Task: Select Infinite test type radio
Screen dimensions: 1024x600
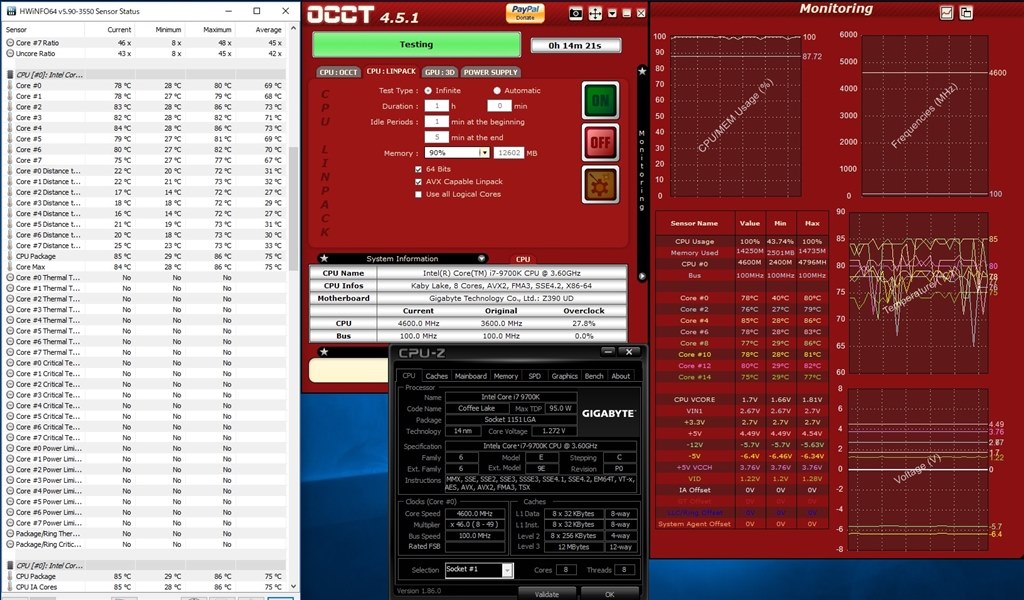Action: [x=428, y=91]
